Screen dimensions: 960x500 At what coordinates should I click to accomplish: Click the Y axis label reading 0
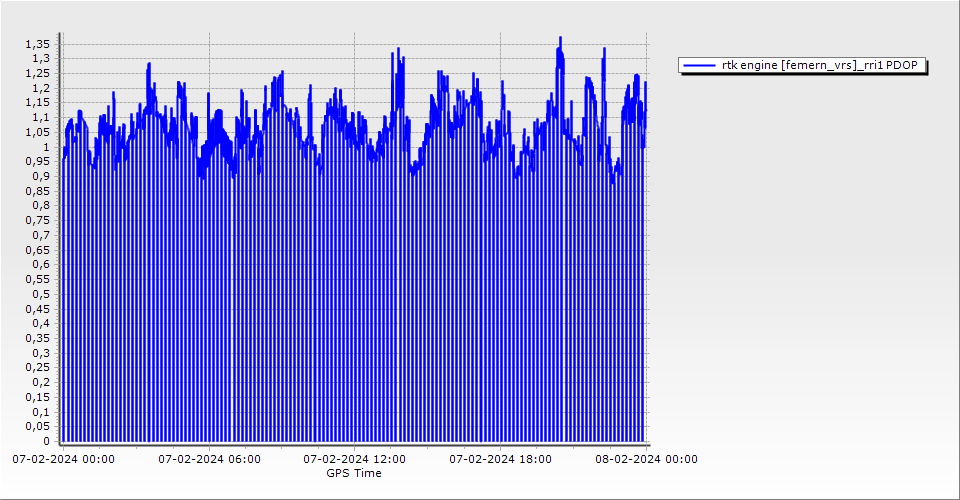click(x=46, y=441)
